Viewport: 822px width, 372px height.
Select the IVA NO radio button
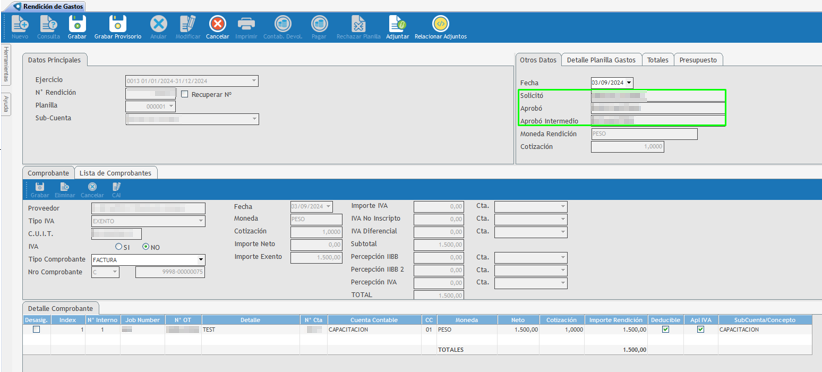145,247
